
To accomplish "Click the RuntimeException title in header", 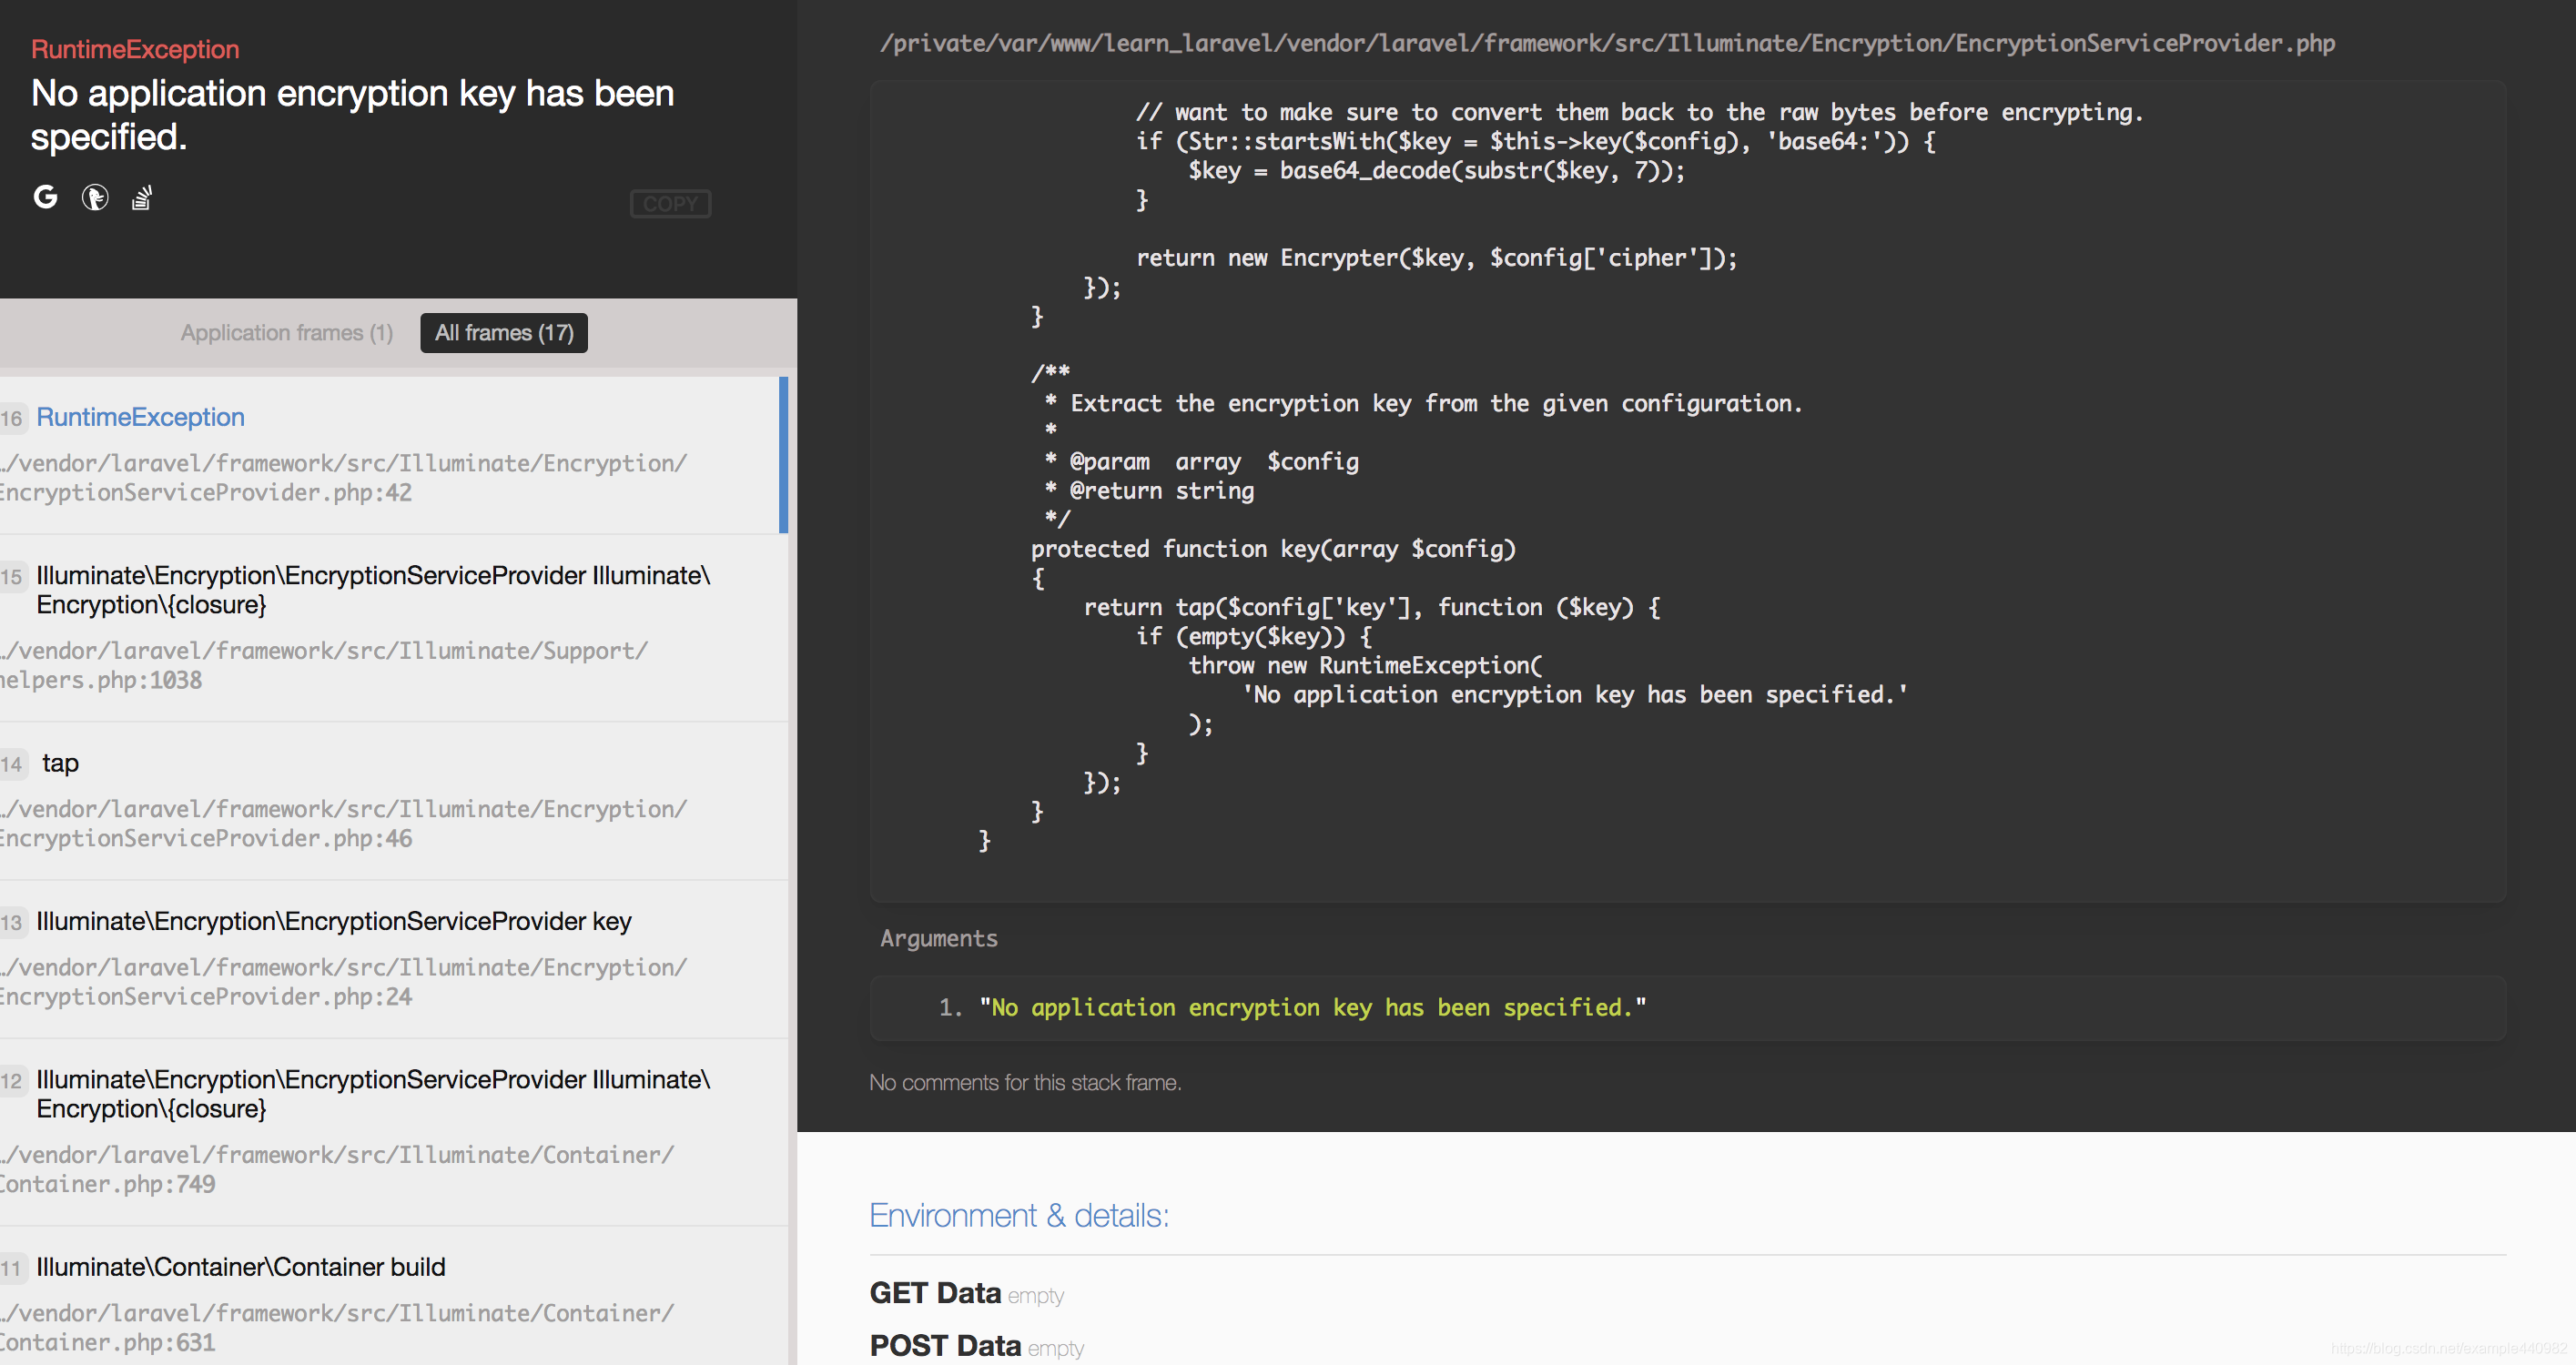I will pos(135,49).
